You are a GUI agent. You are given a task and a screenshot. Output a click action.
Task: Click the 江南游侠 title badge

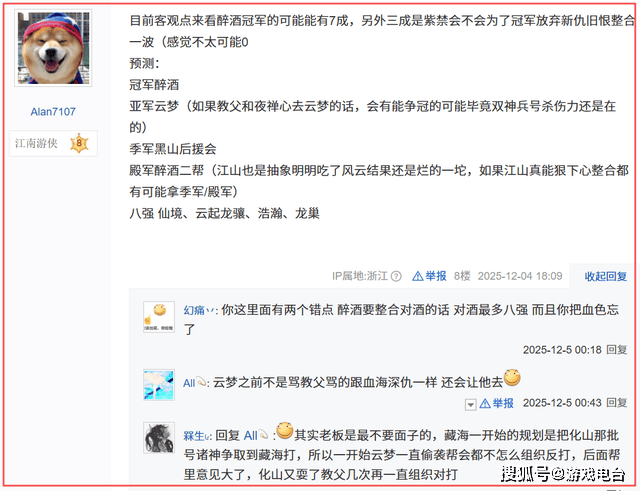click(x=36, y=143)
